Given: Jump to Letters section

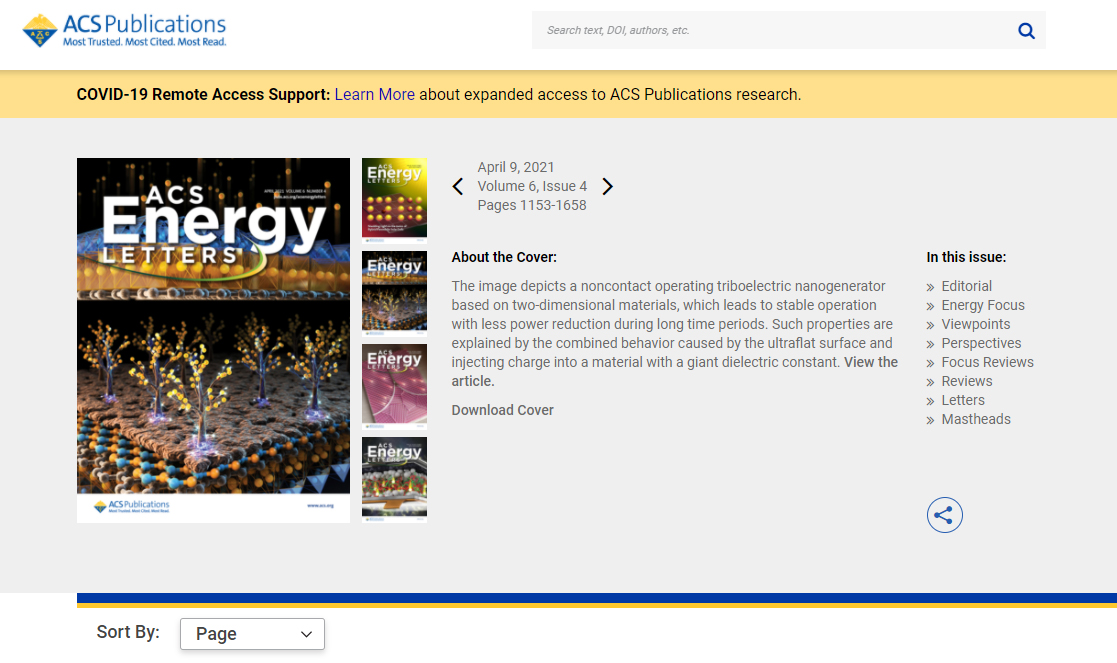Looking at the screenshot, I should click(x=962, y=400).
